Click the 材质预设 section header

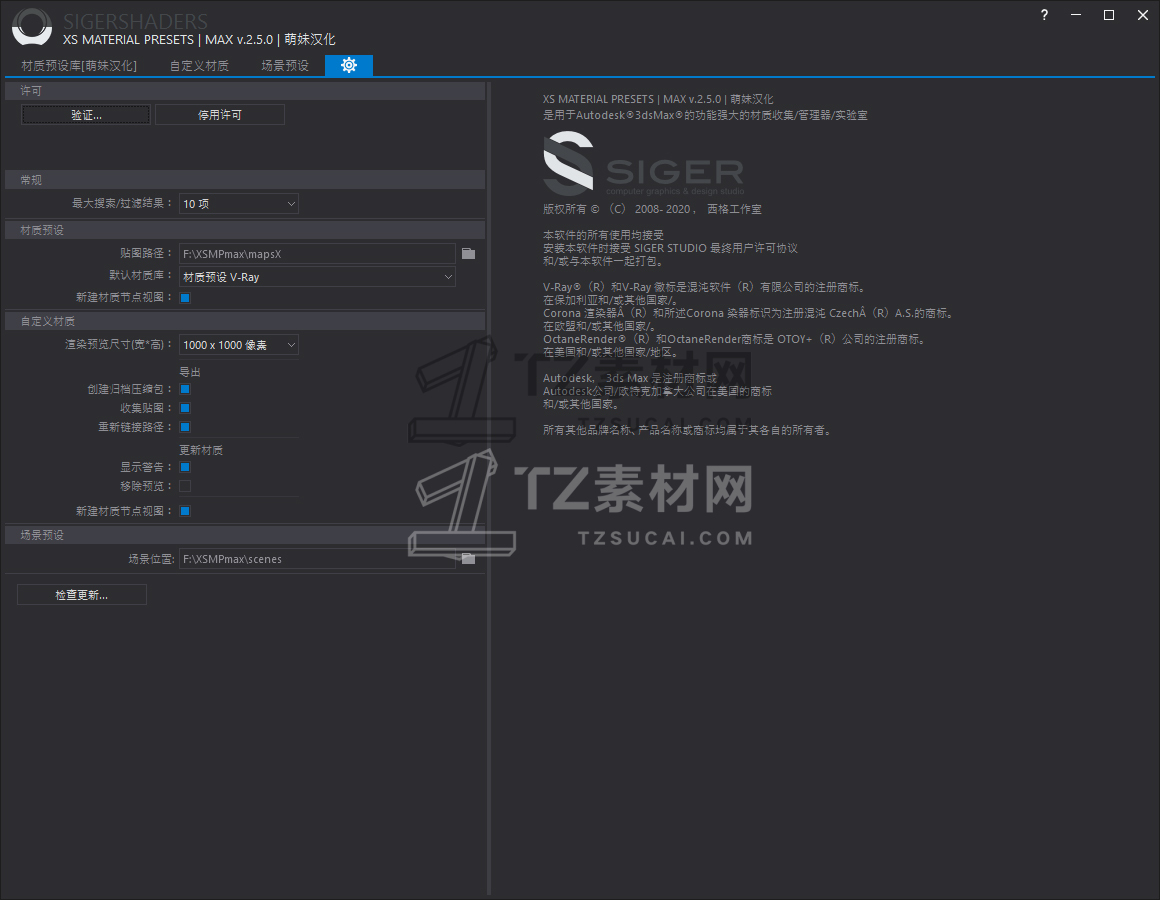click(x=245, y=230)
